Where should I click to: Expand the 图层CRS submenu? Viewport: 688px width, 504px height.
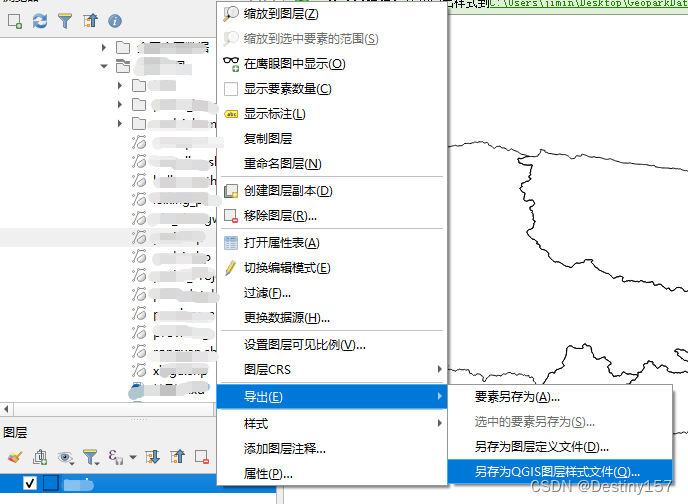tap(332, 370)
